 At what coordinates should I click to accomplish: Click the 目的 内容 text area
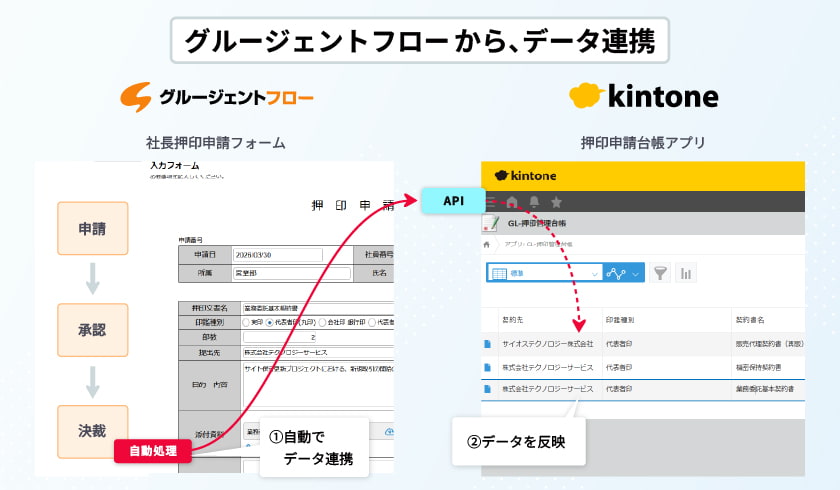[x=318, y=386]
